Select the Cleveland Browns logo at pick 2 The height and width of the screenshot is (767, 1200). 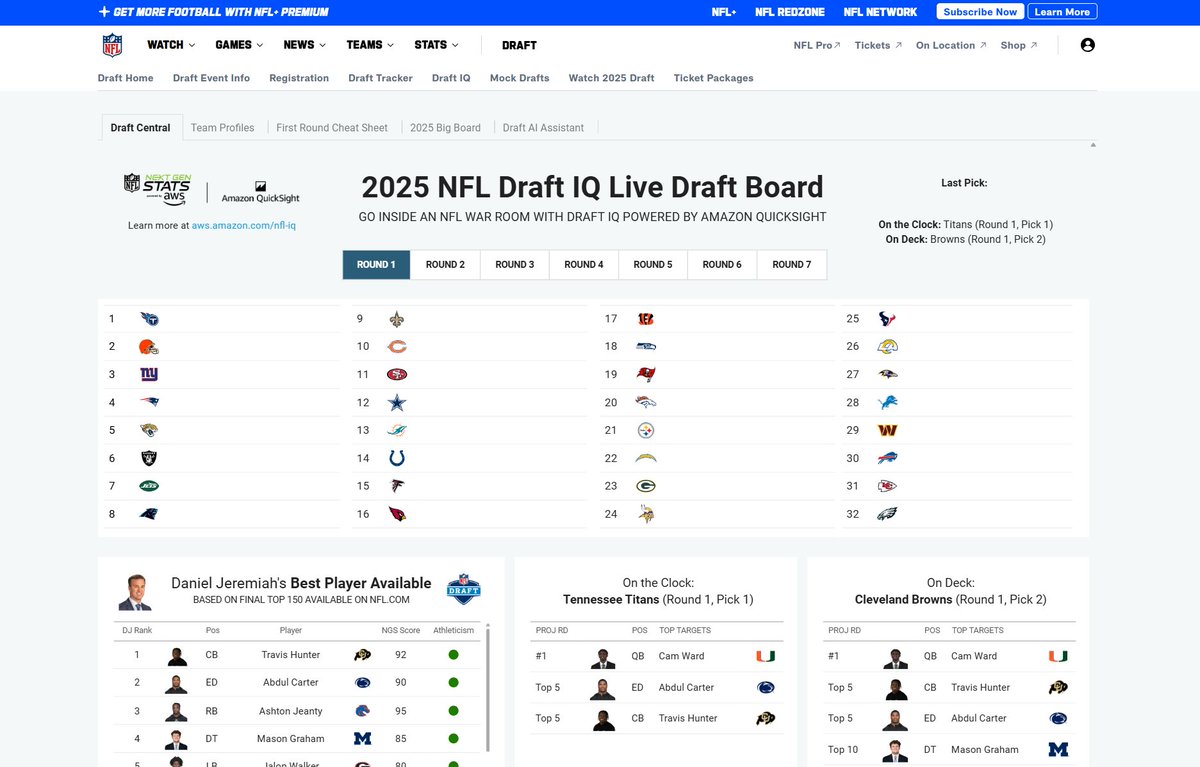[x=149, y=347]
